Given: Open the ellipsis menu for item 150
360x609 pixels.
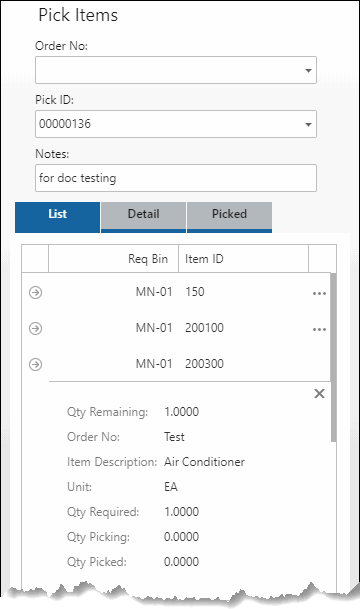Looking at the screenshot, I should click(x=319, y=294).
